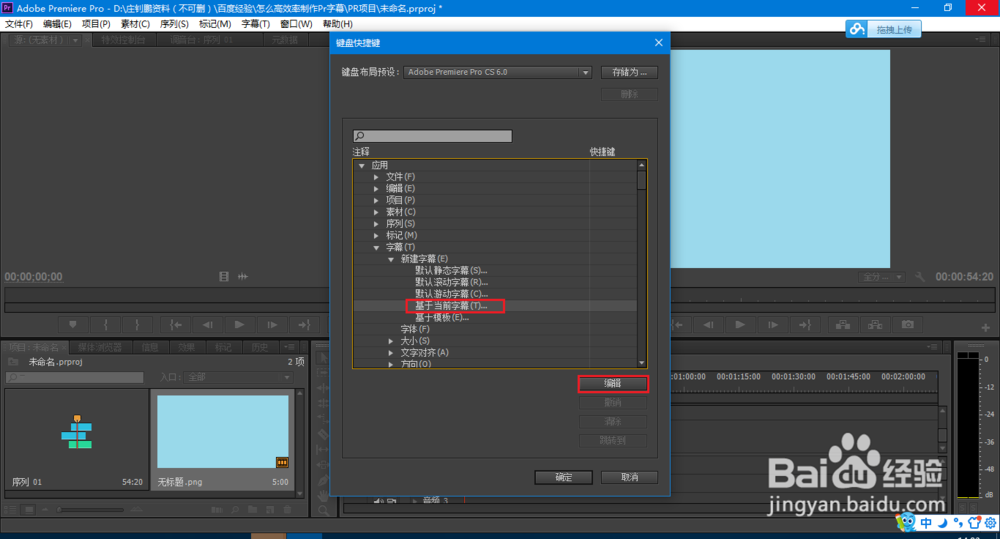Toggle the IME moon half-width icon

[942, 522]
